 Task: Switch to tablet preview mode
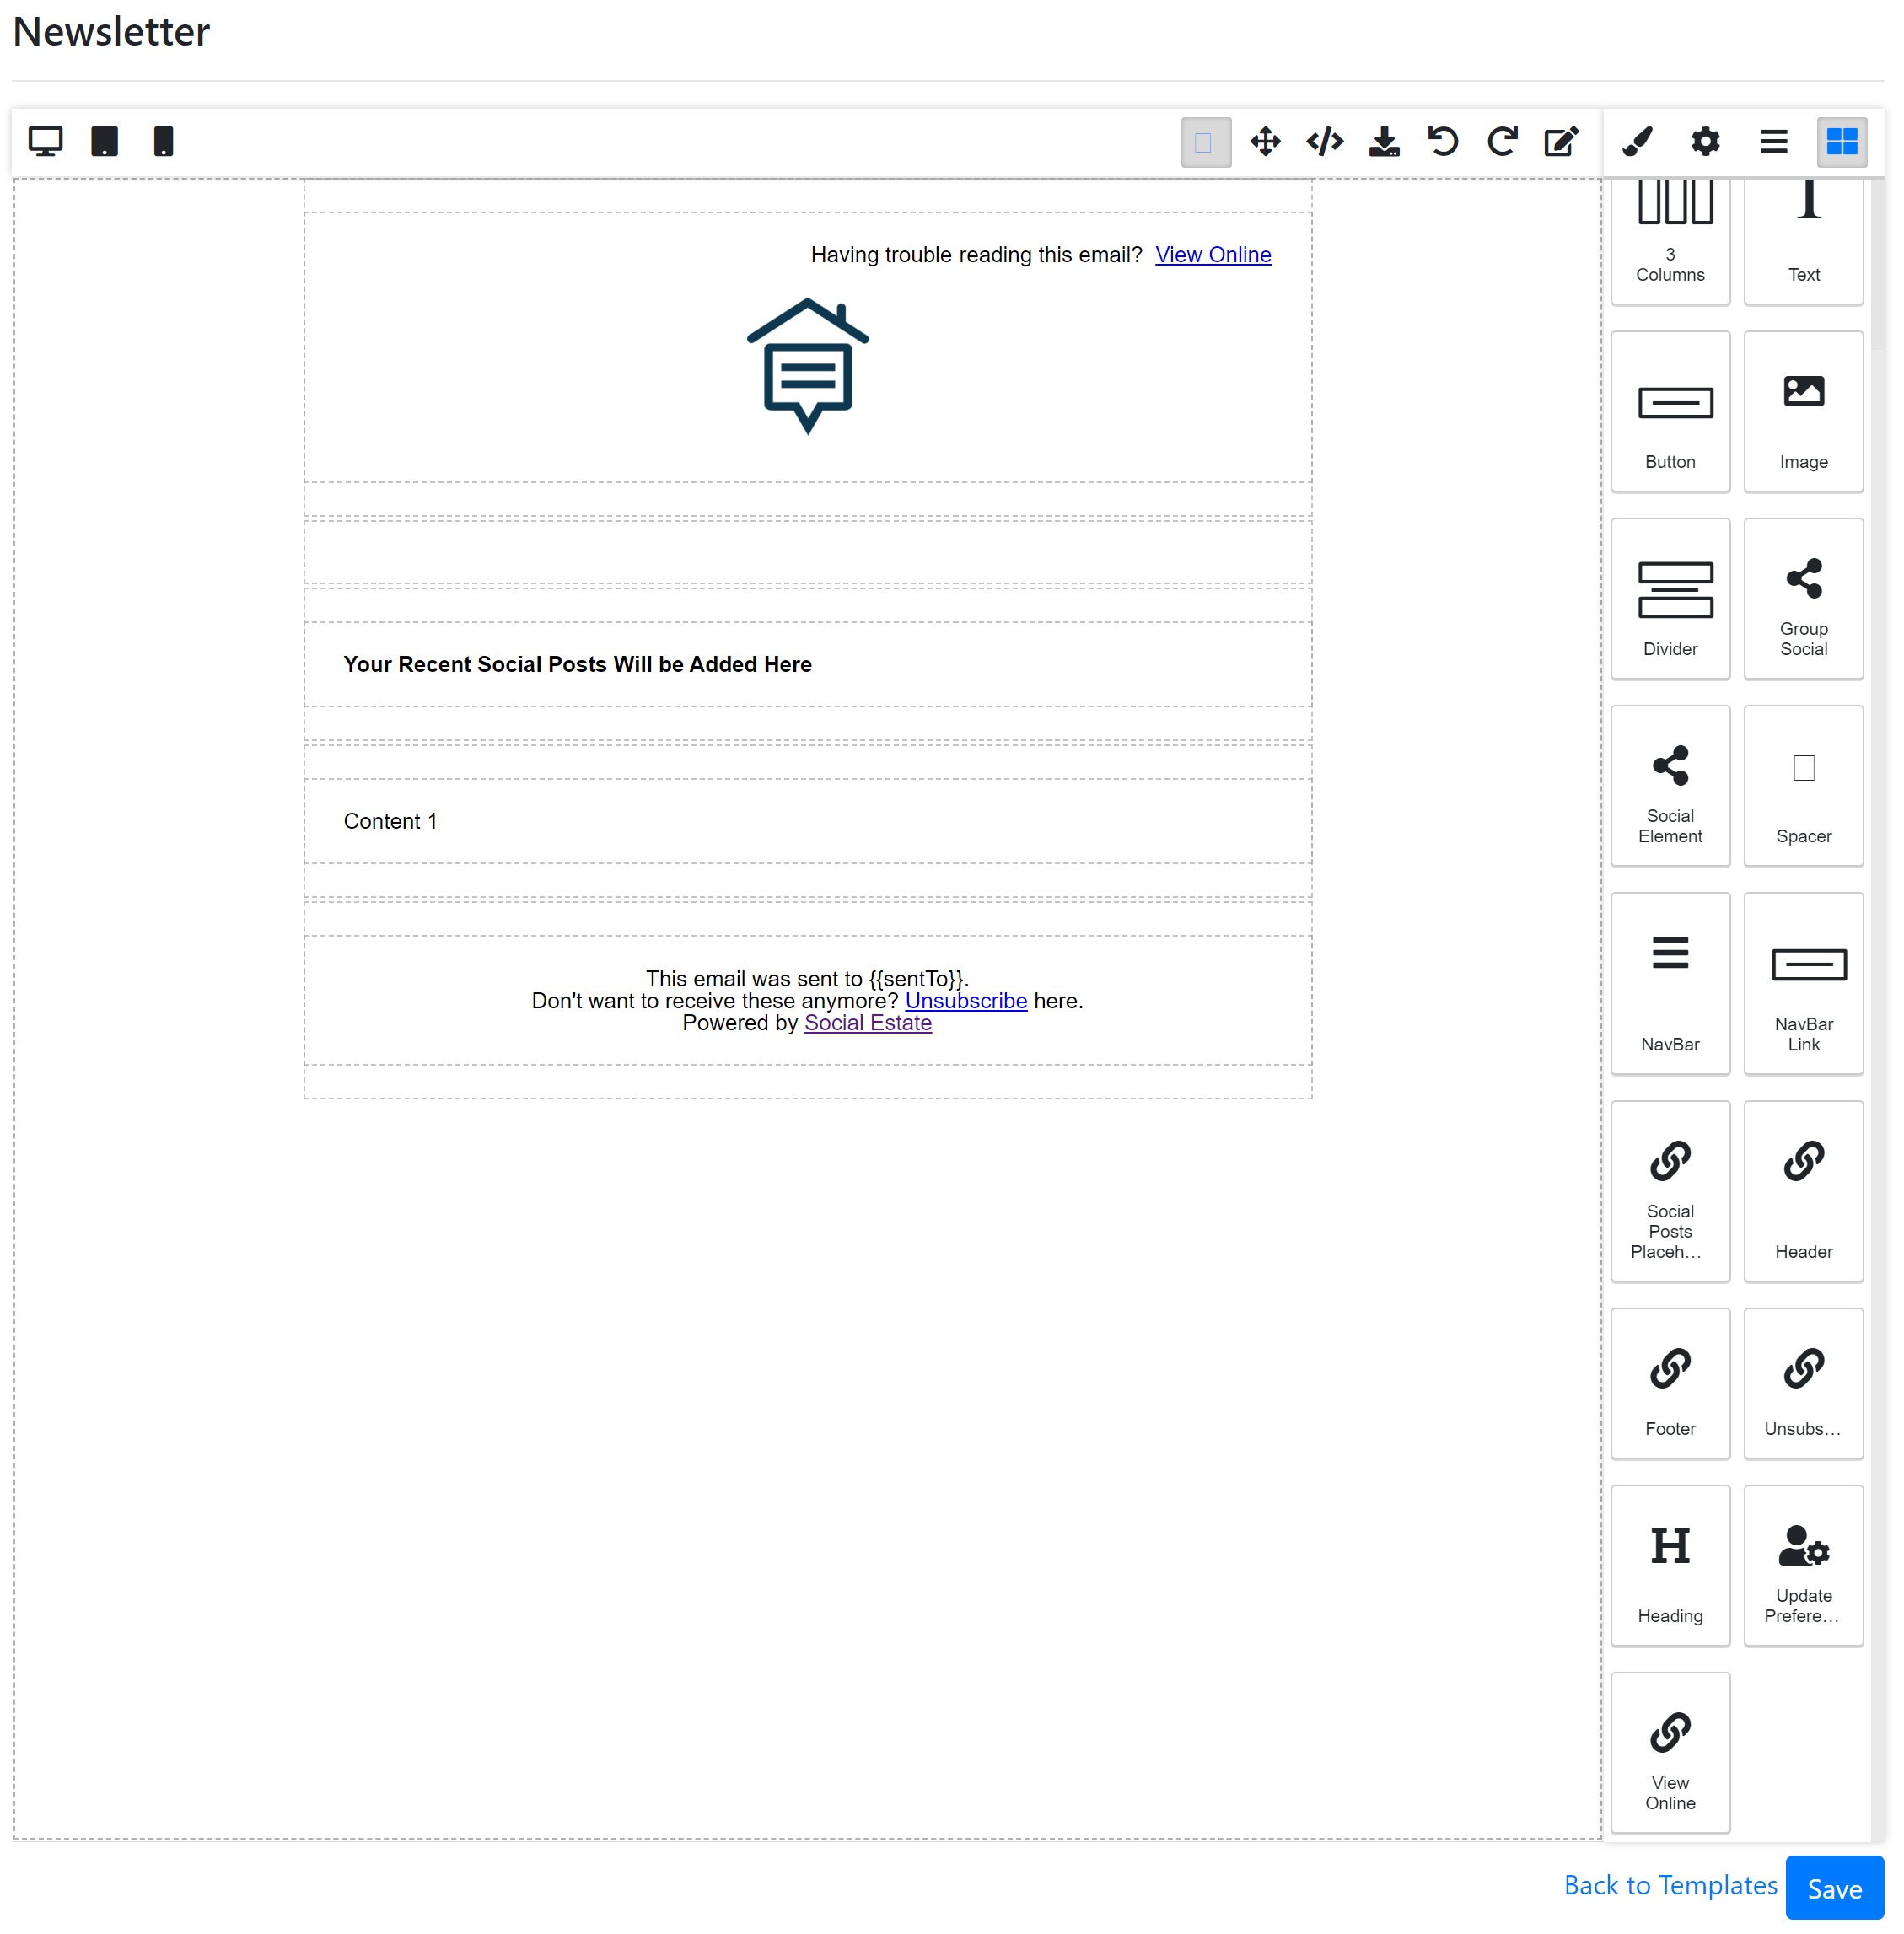104,141
